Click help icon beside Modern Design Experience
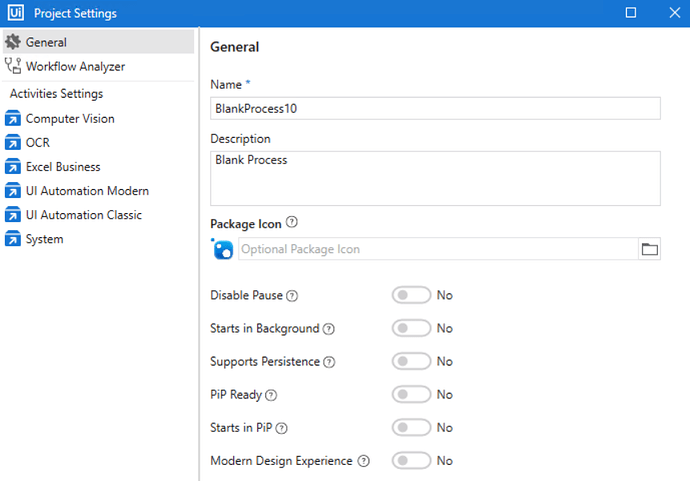The width and height of the screenshot is (690, 481). pyautogui.click(x=364, y=461)
